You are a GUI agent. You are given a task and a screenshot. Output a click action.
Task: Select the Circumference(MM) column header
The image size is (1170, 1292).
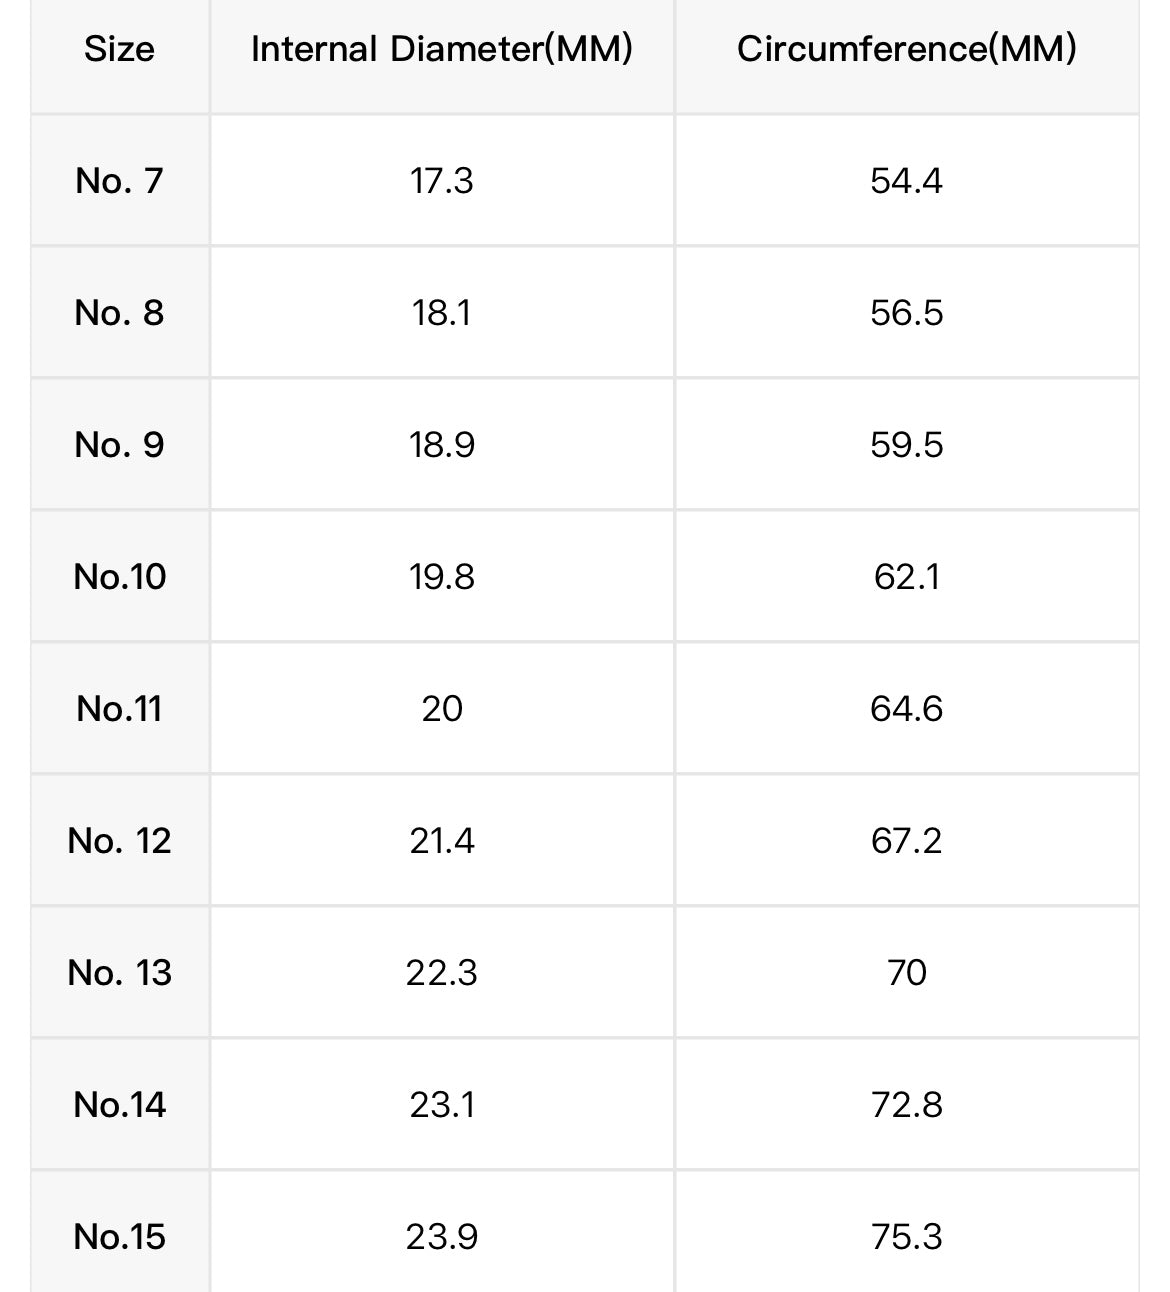click(906, 49)
